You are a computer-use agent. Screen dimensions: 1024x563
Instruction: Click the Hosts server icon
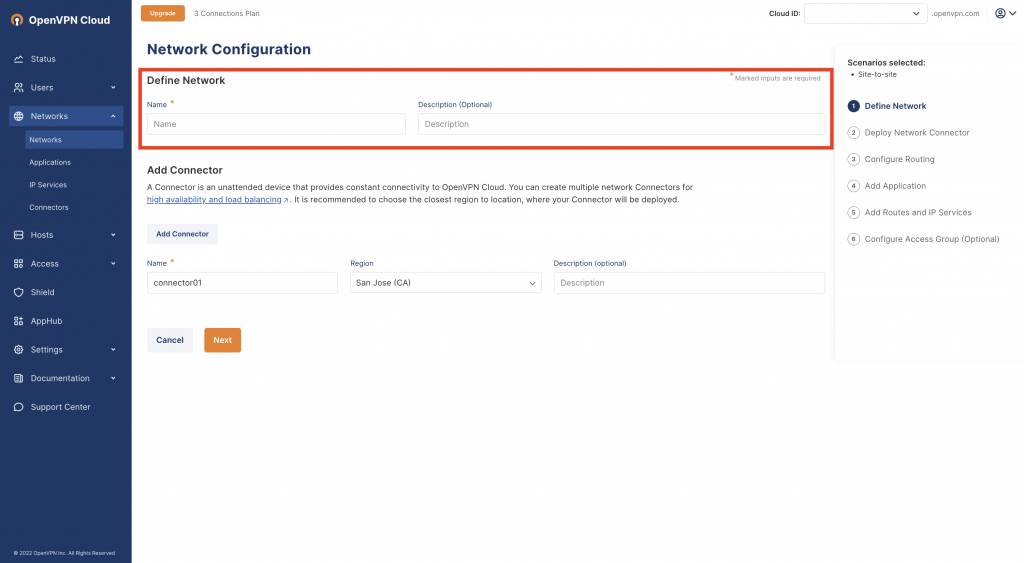[18, 235]
